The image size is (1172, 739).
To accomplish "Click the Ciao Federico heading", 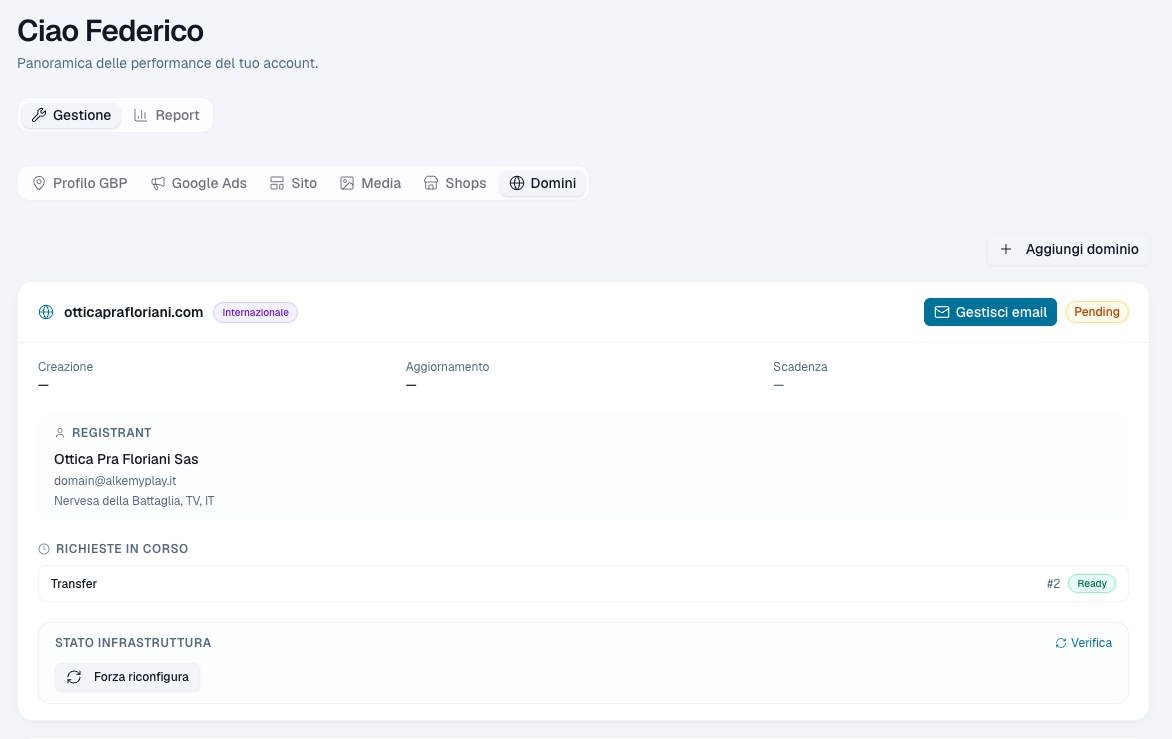I will (x=111, y=31).
